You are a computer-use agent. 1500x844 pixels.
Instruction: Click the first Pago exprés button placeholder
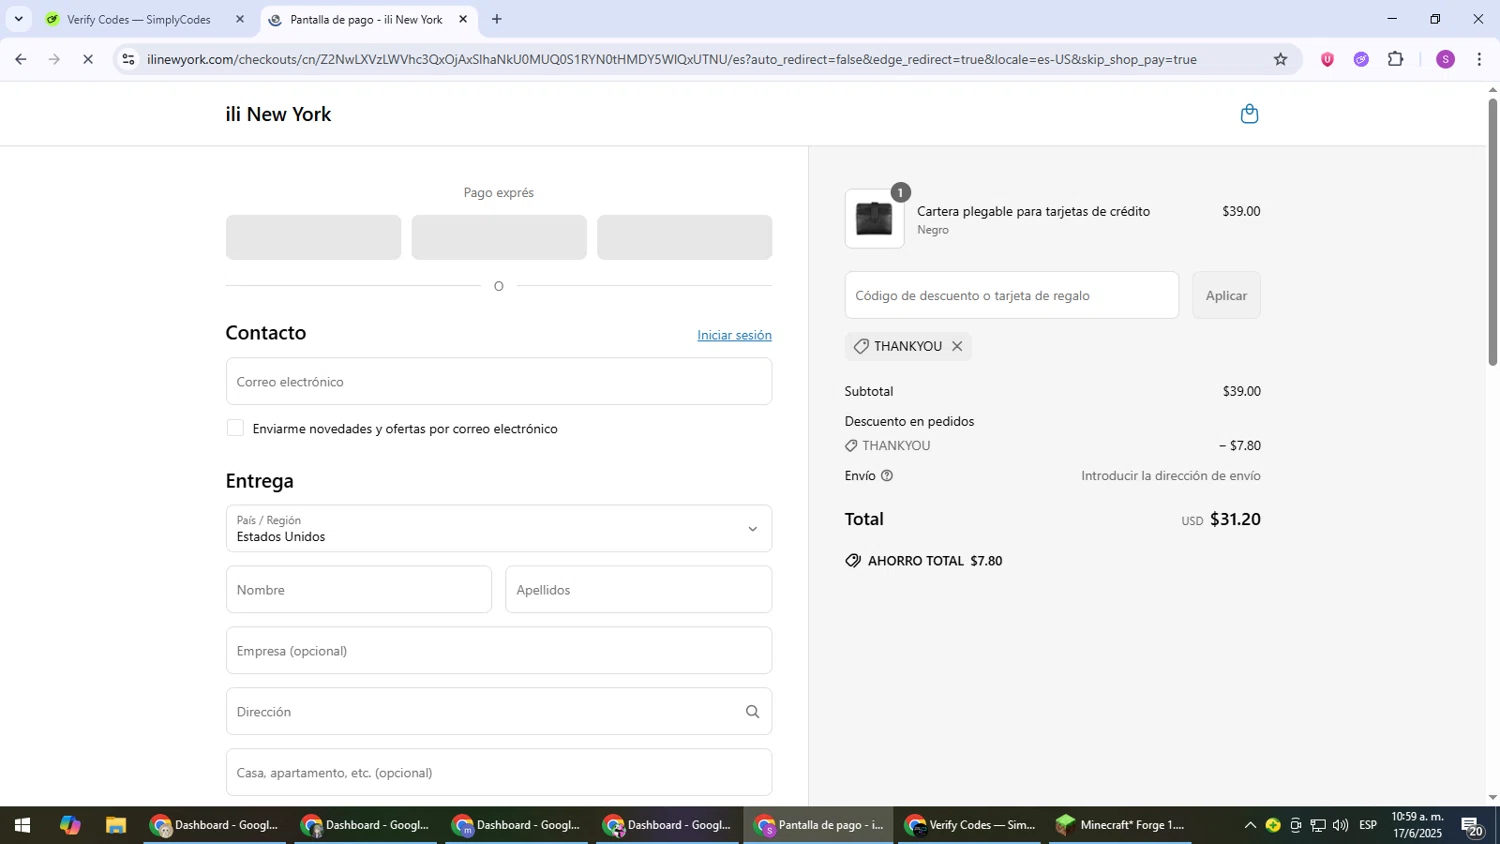click(x=313, y=237)
